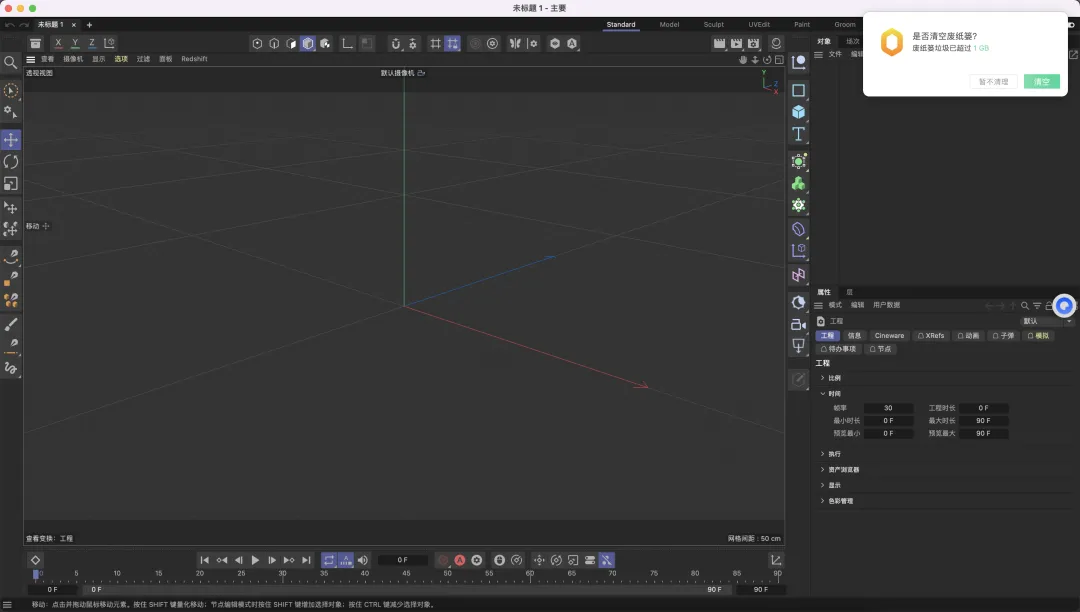Click the preview range bar below timeline
Image resolution: width=1080 pixels, height=612 pixels.
click(x=405, y=590)
